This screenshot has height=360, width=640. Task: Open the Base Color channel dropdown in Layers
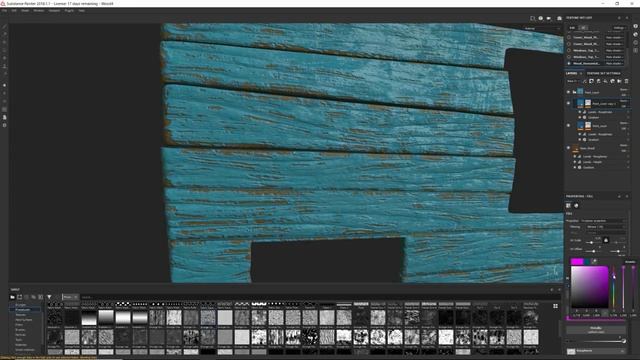(572, 81)
